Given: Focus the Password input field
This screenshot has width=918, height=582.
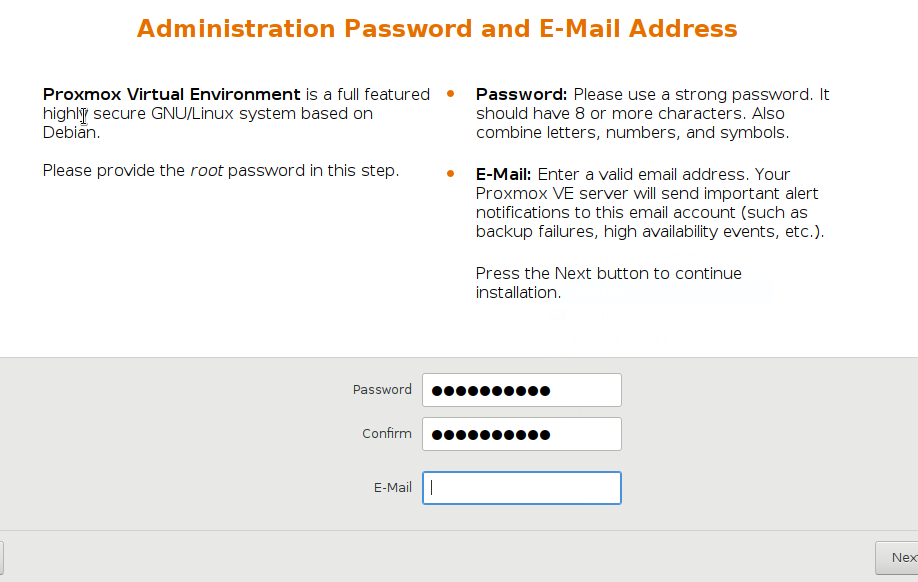Looking at the screenshot, I should pos(522,390).
